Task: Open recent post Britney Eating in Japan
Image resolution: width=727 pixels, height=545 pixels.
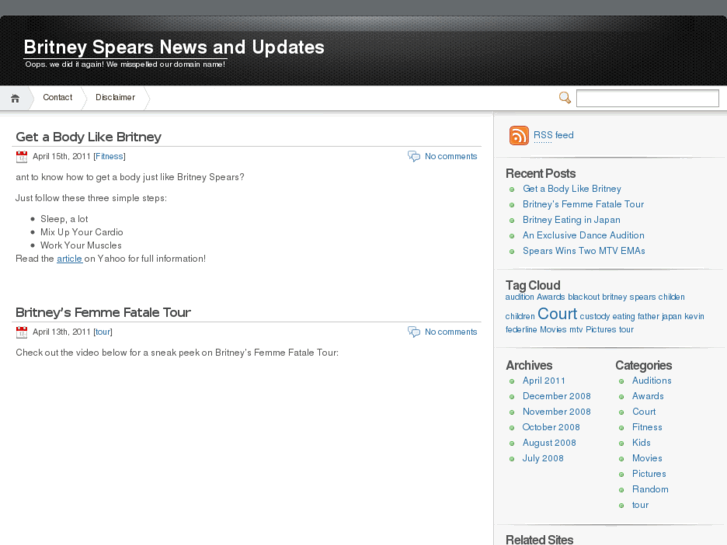Action: [x=571, y=220]
